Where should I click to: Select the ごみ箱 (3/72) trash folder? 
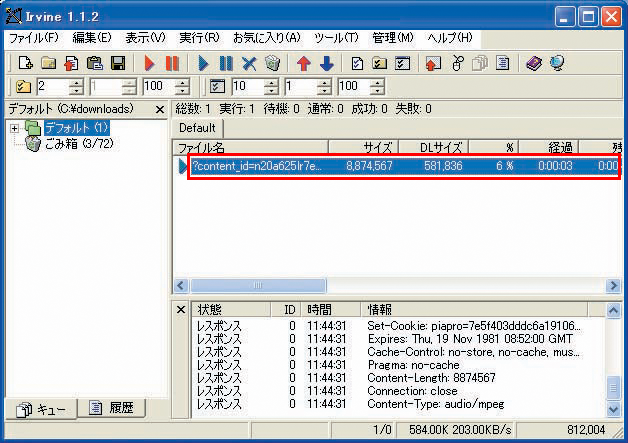[79, 143]
